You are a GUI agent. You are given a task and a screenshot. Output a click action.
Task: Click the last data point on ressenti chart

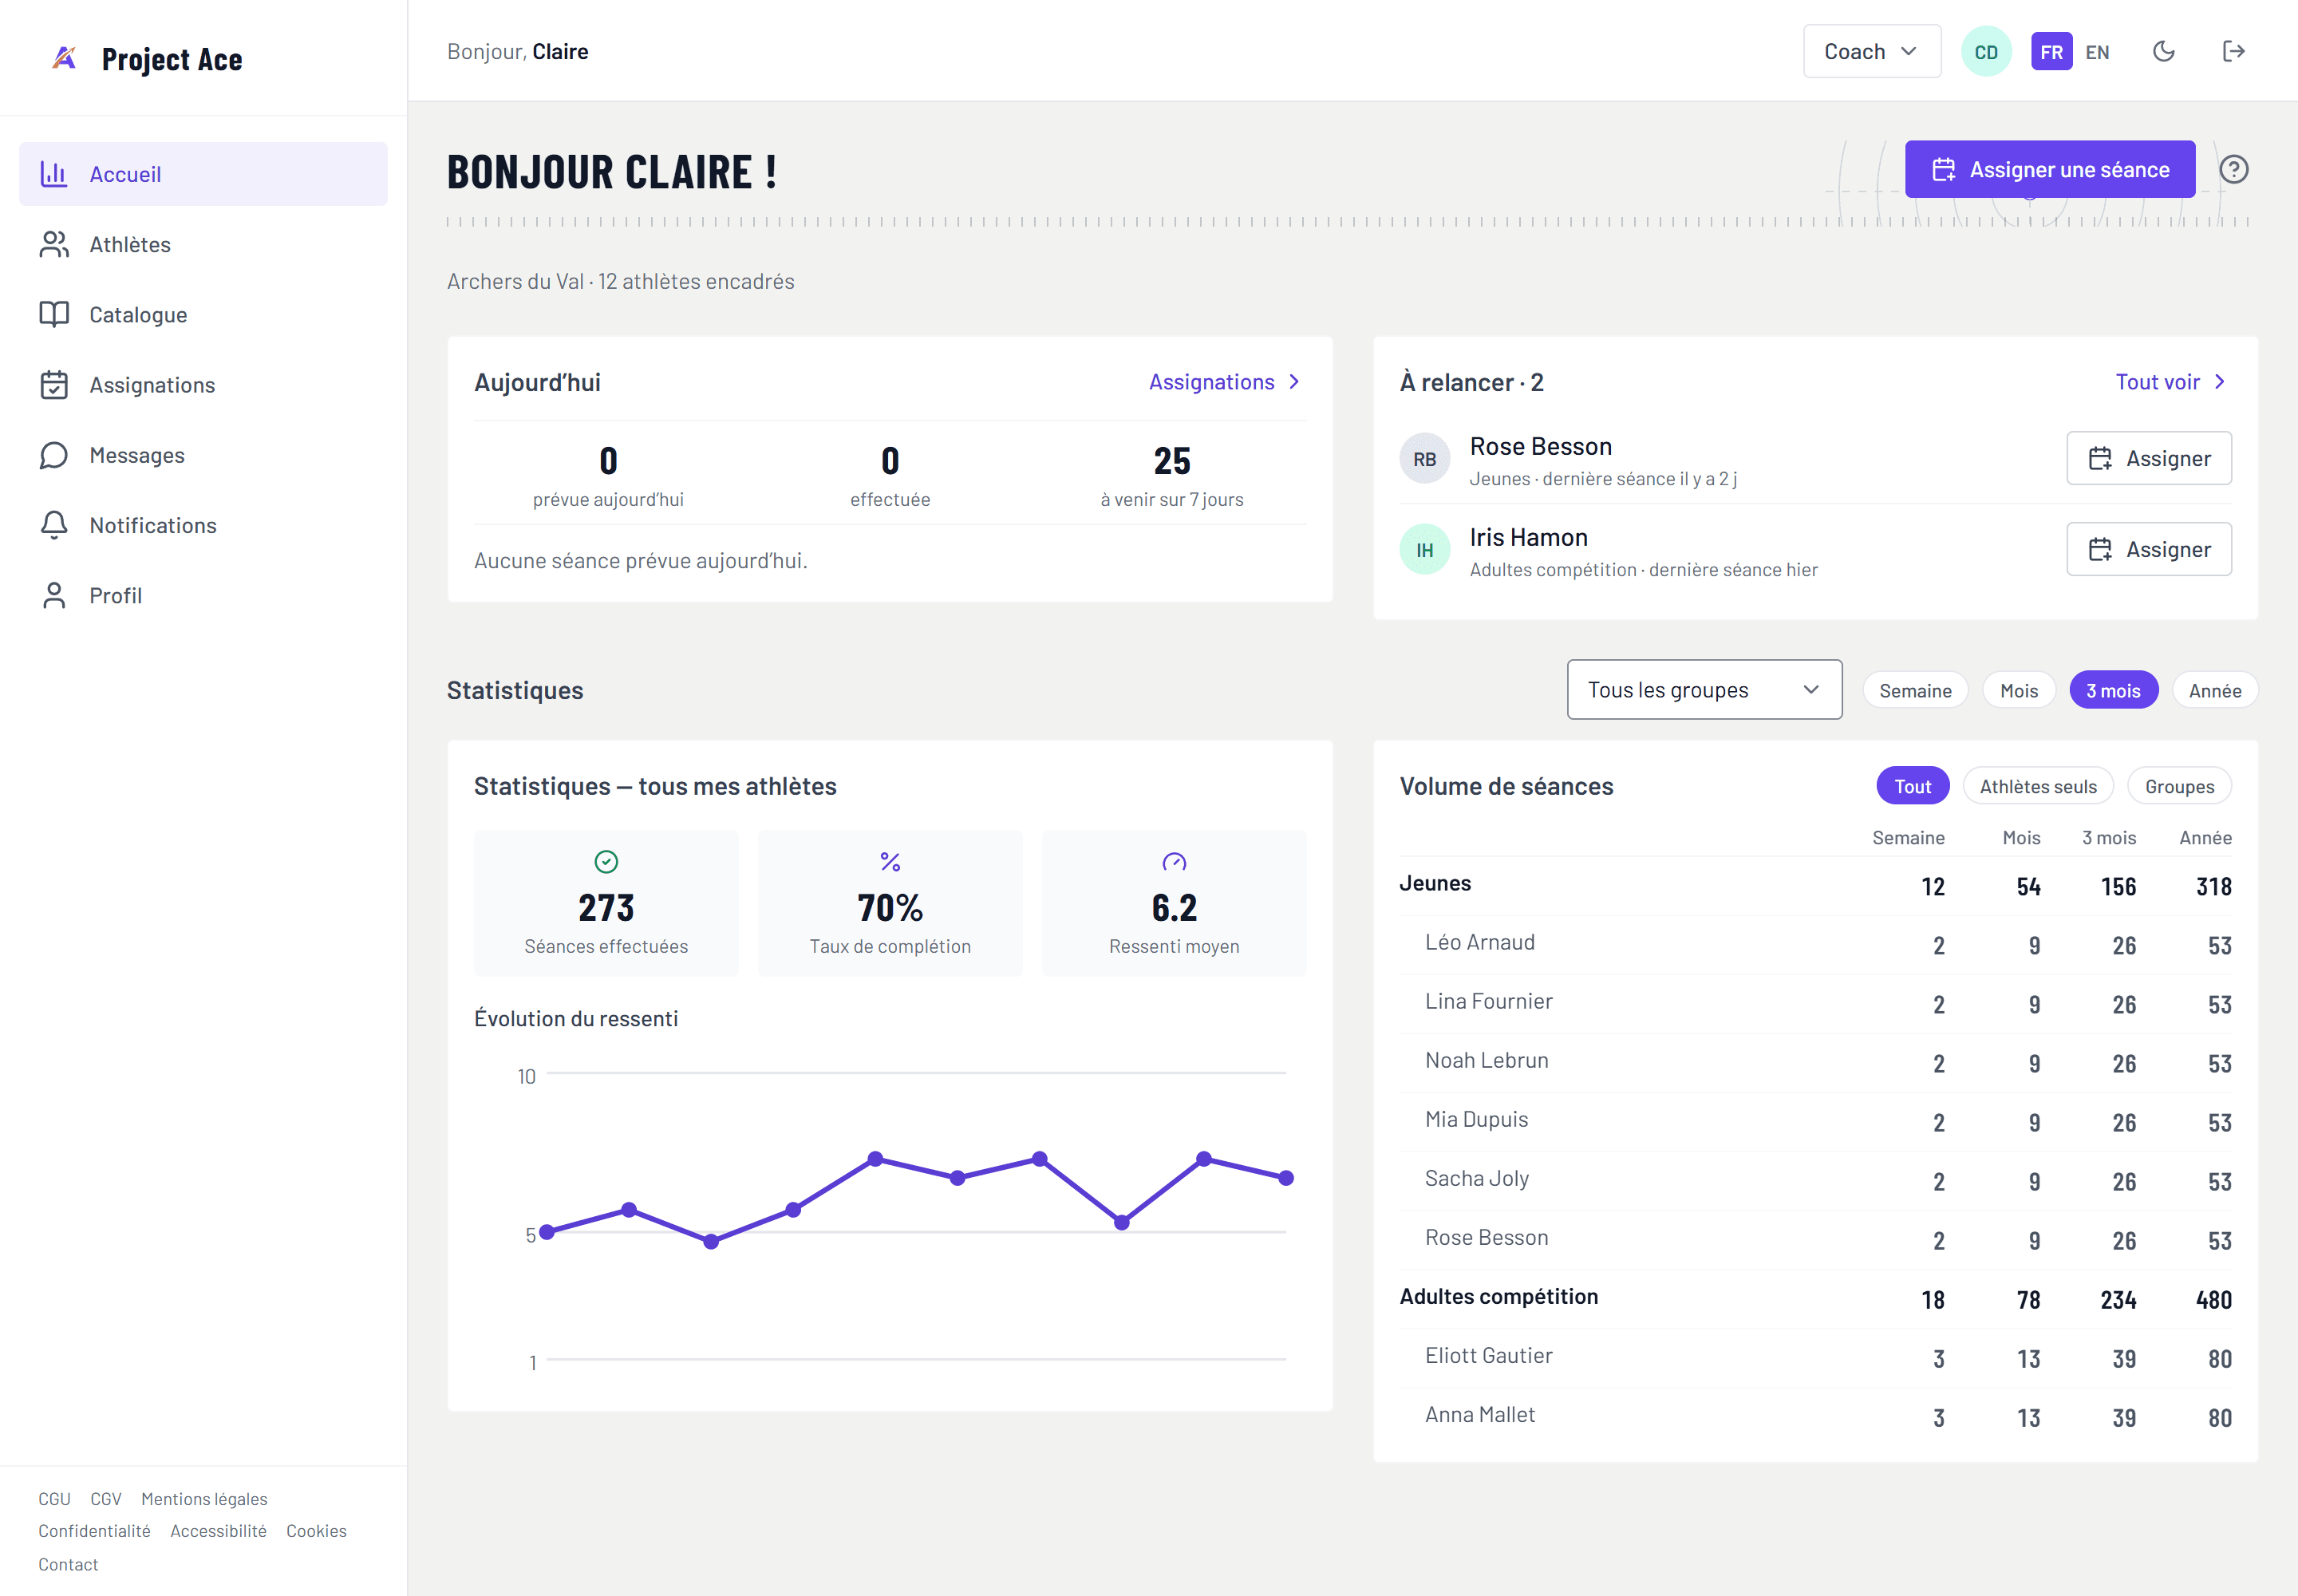pos(1286,1178)
